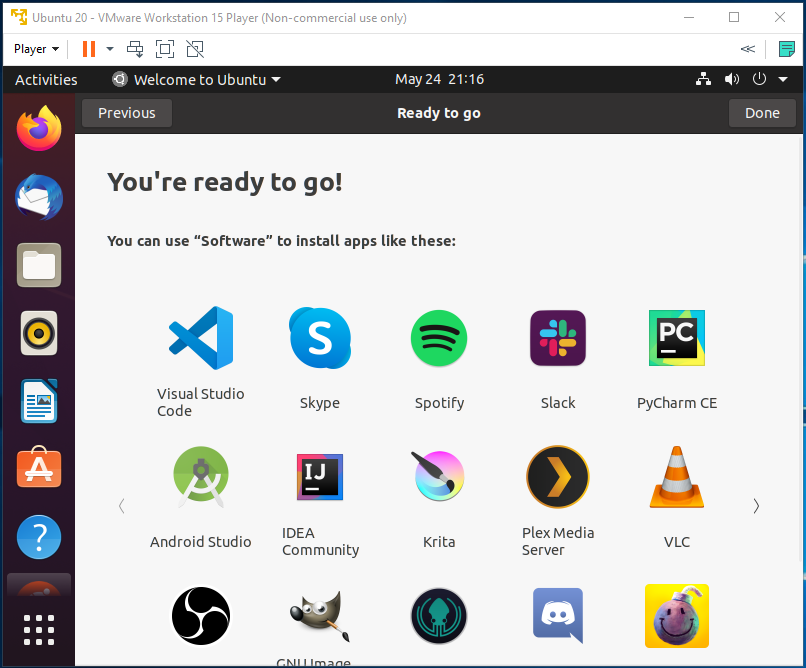The height and width of the screenshot is (668, 806).
Task: Open the Files manager from the dock
Action: [x=39, y=265]
